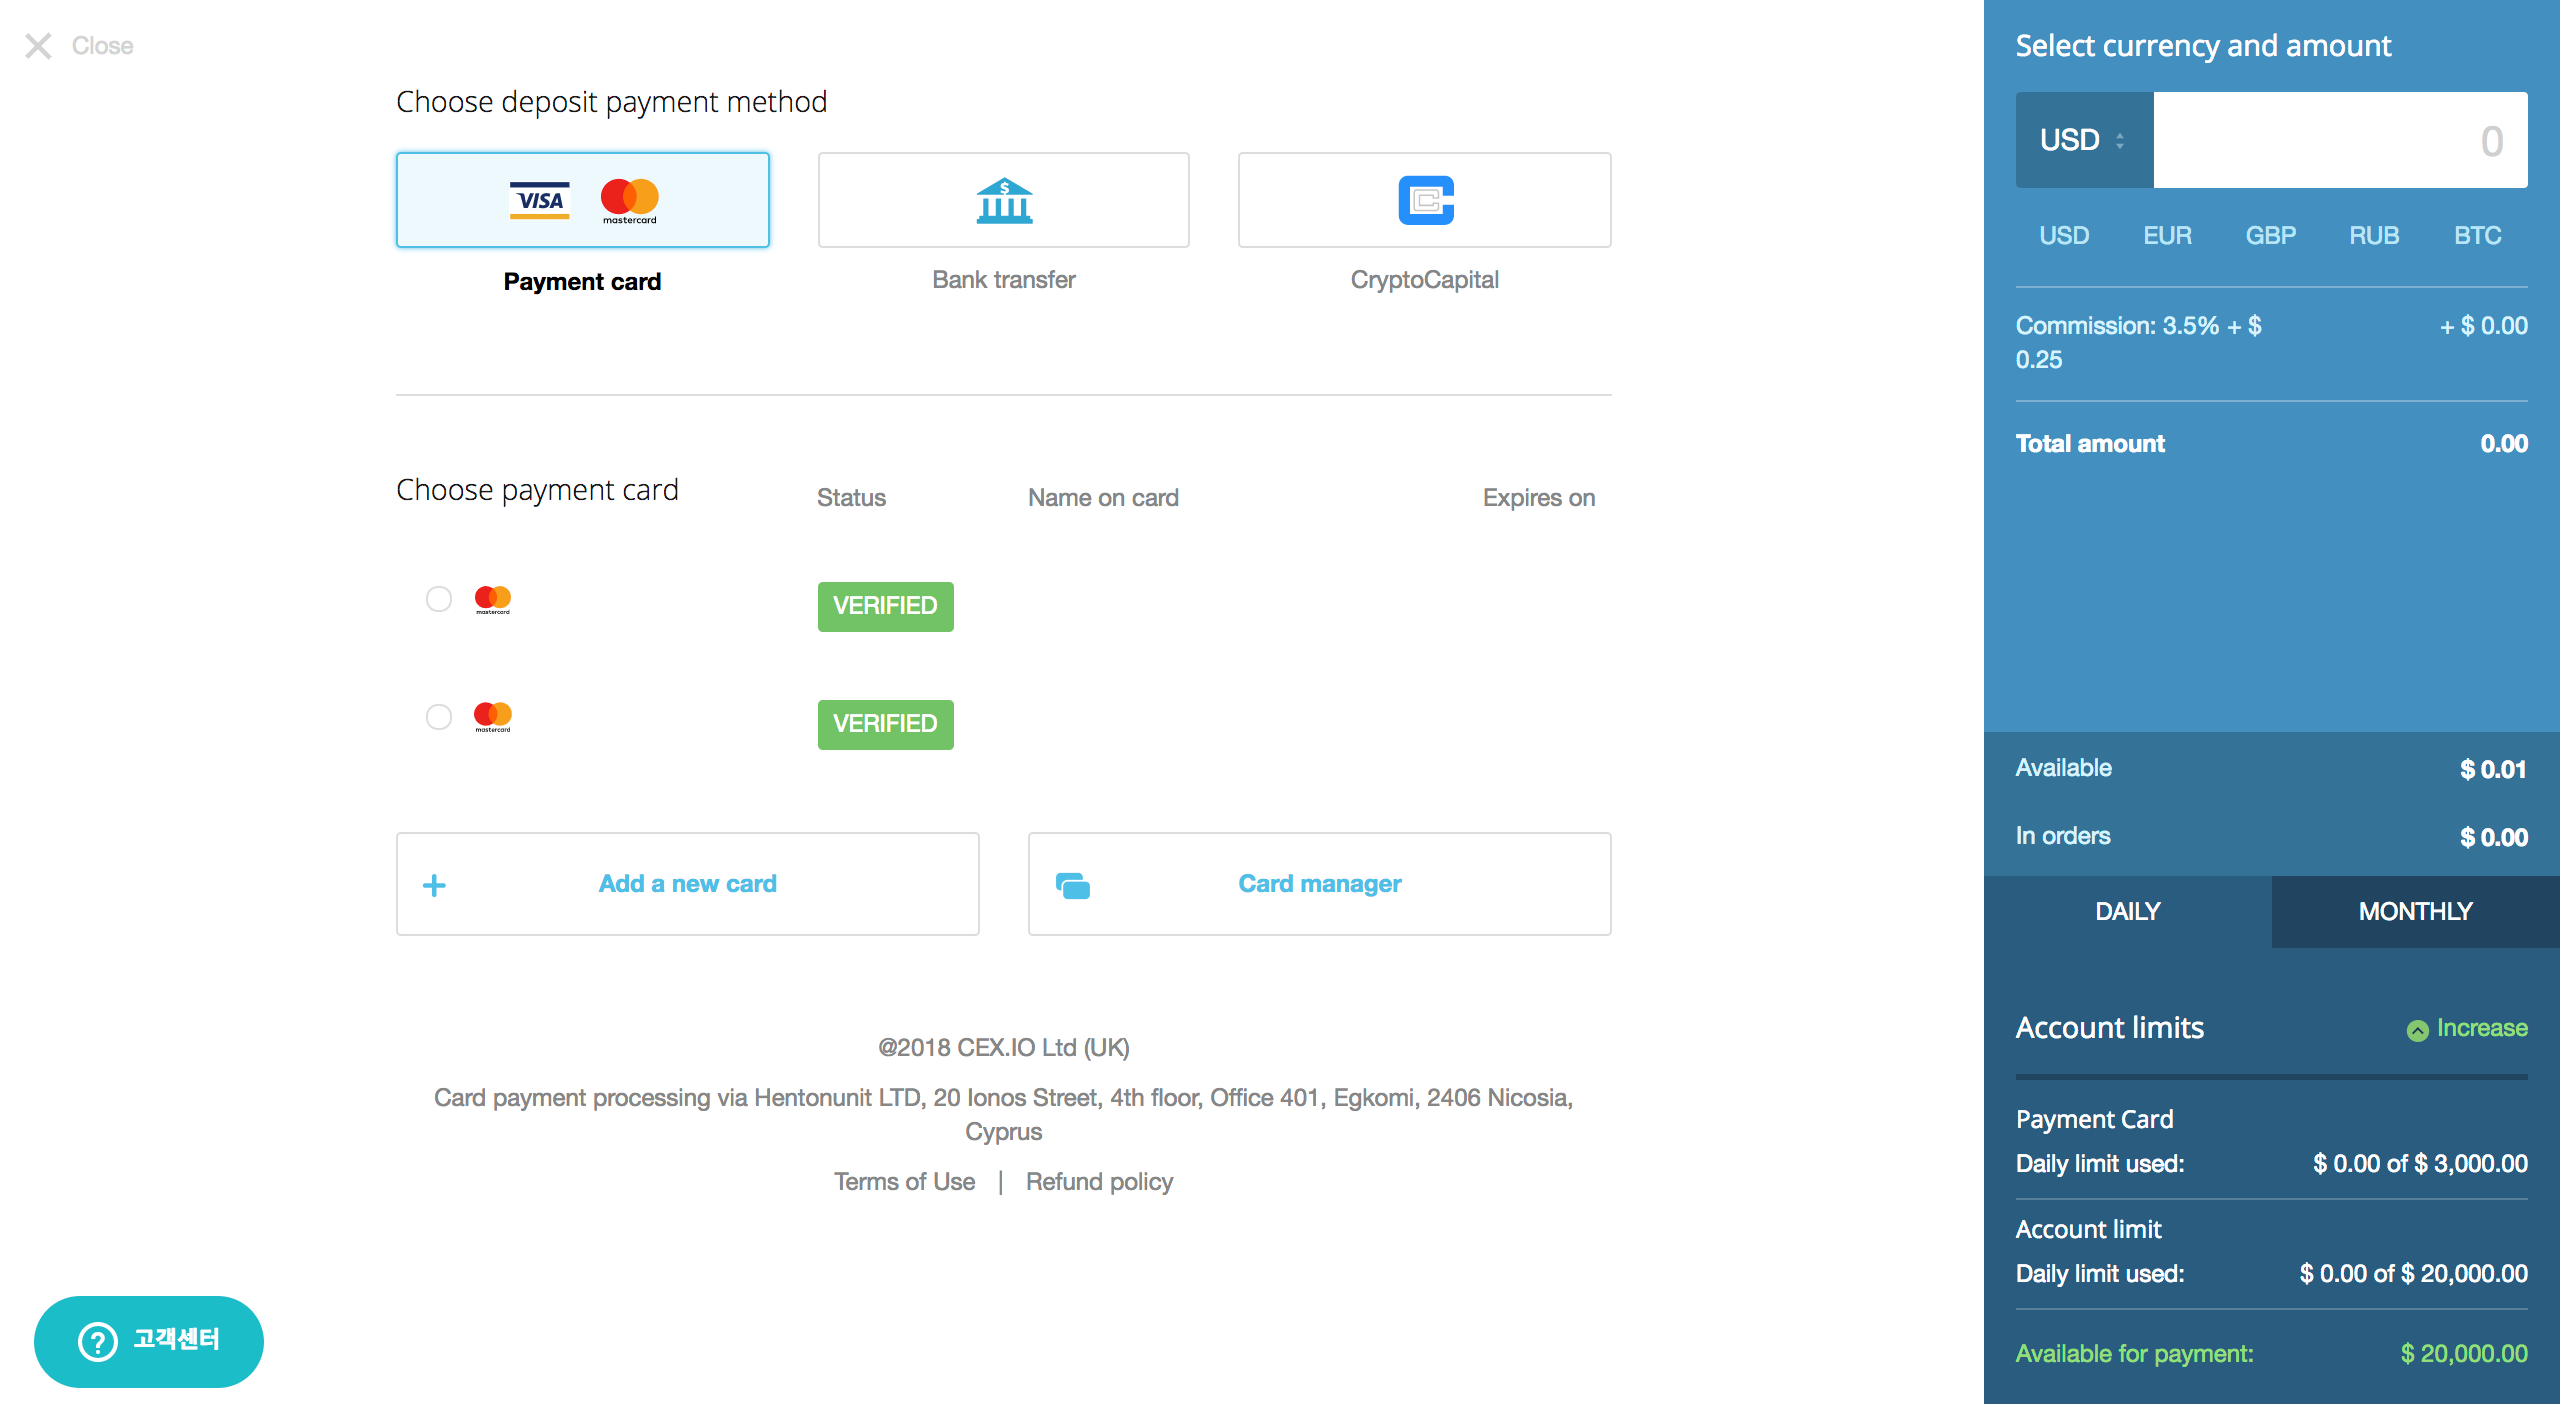This screenshot has width=2560, height=1404.
Task: Click the $ 0.00 of $ 3,000.00 limit value
Action: [x=2420, y=1164]
